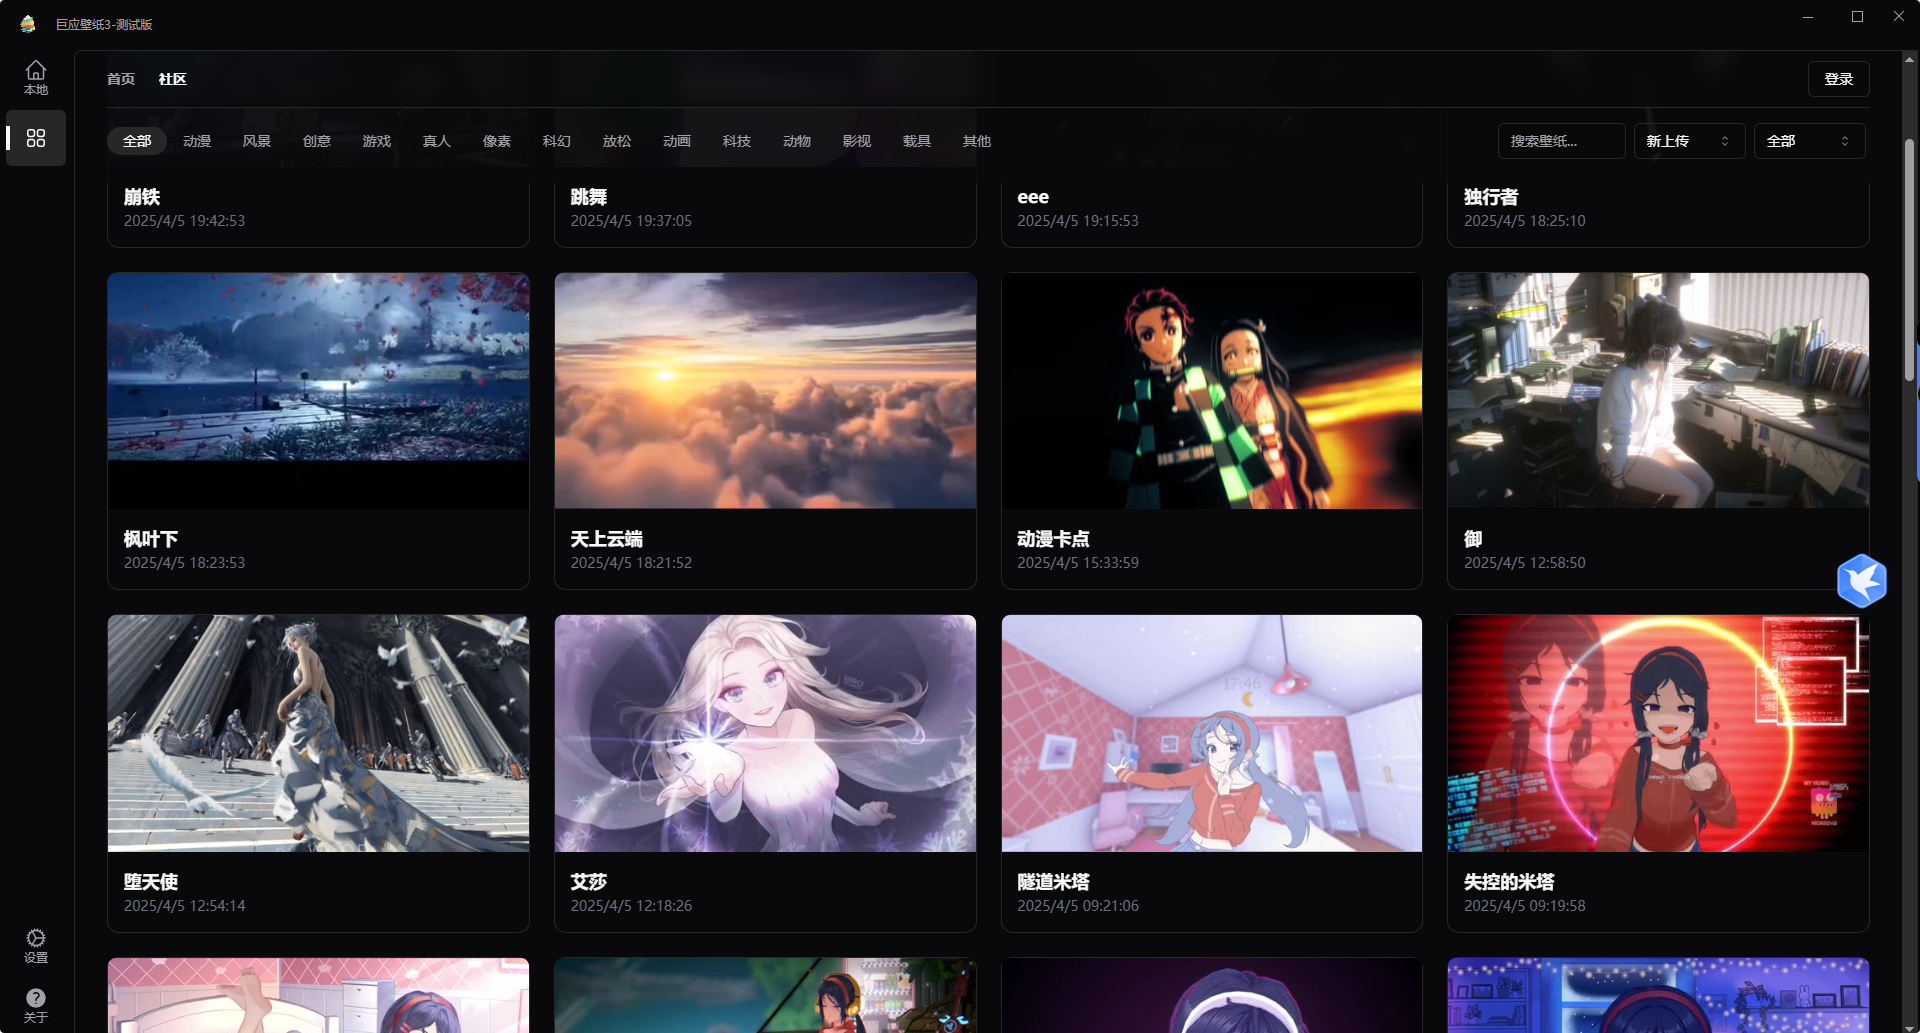Viewport: 1920px width, 1033px height.
Task: Open the 失控的米塔 wallpaper thumbnail
Action: [x=1658, y=733]
